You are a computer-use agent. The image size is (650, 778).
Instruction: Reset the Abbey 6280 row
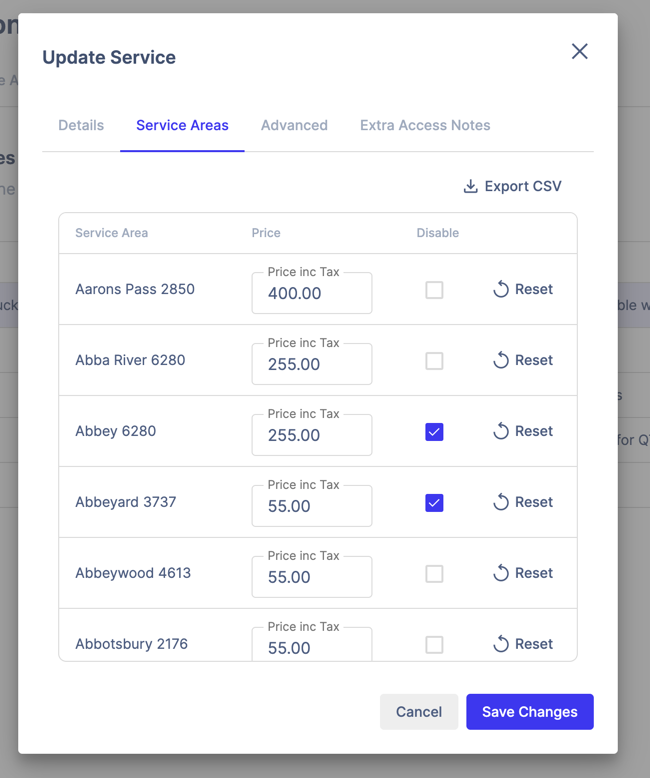click(x=522, y=431)
